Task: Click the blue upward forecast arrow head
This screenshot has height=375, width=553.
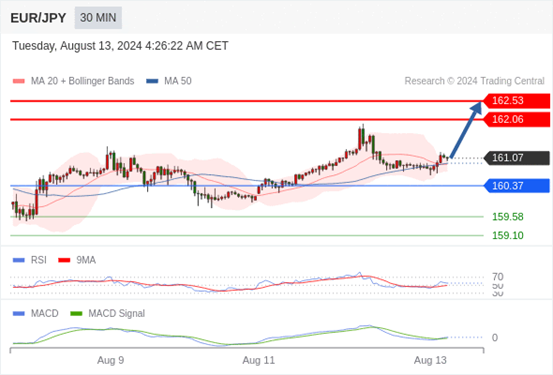Action: click(477, 107)
